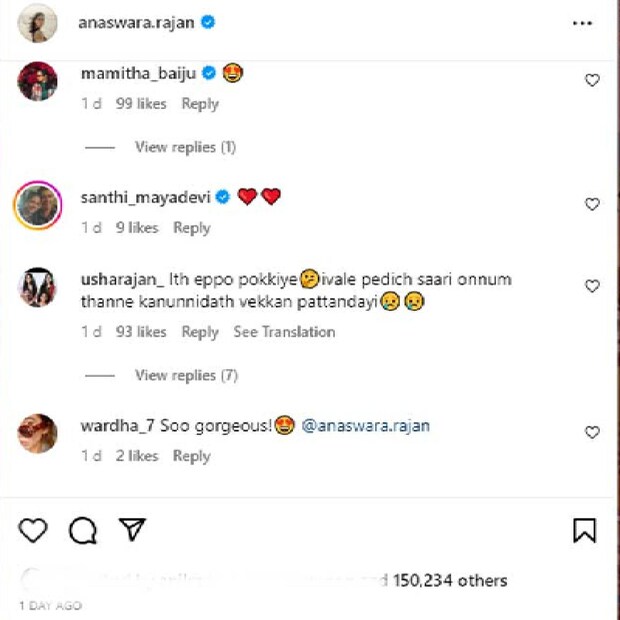View the 150,234 others likes list
The image size is (620, 620).
tap(450, 580)
